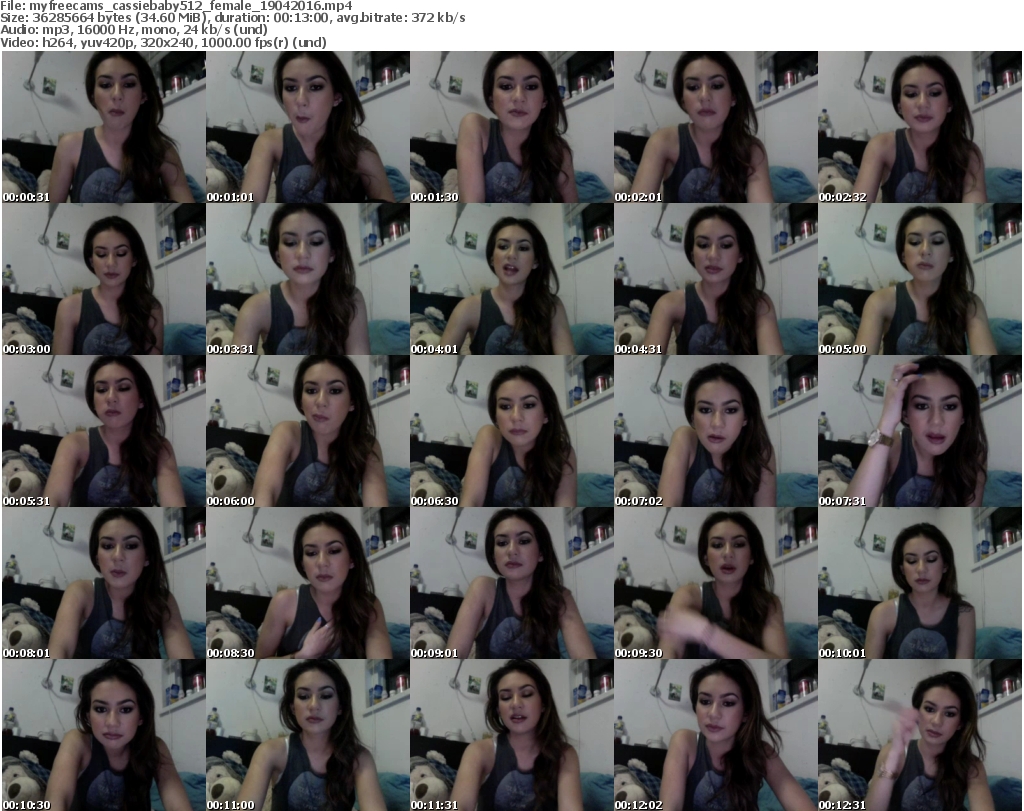Pick the preview frame at 00:07:31

tap(920, 432)
